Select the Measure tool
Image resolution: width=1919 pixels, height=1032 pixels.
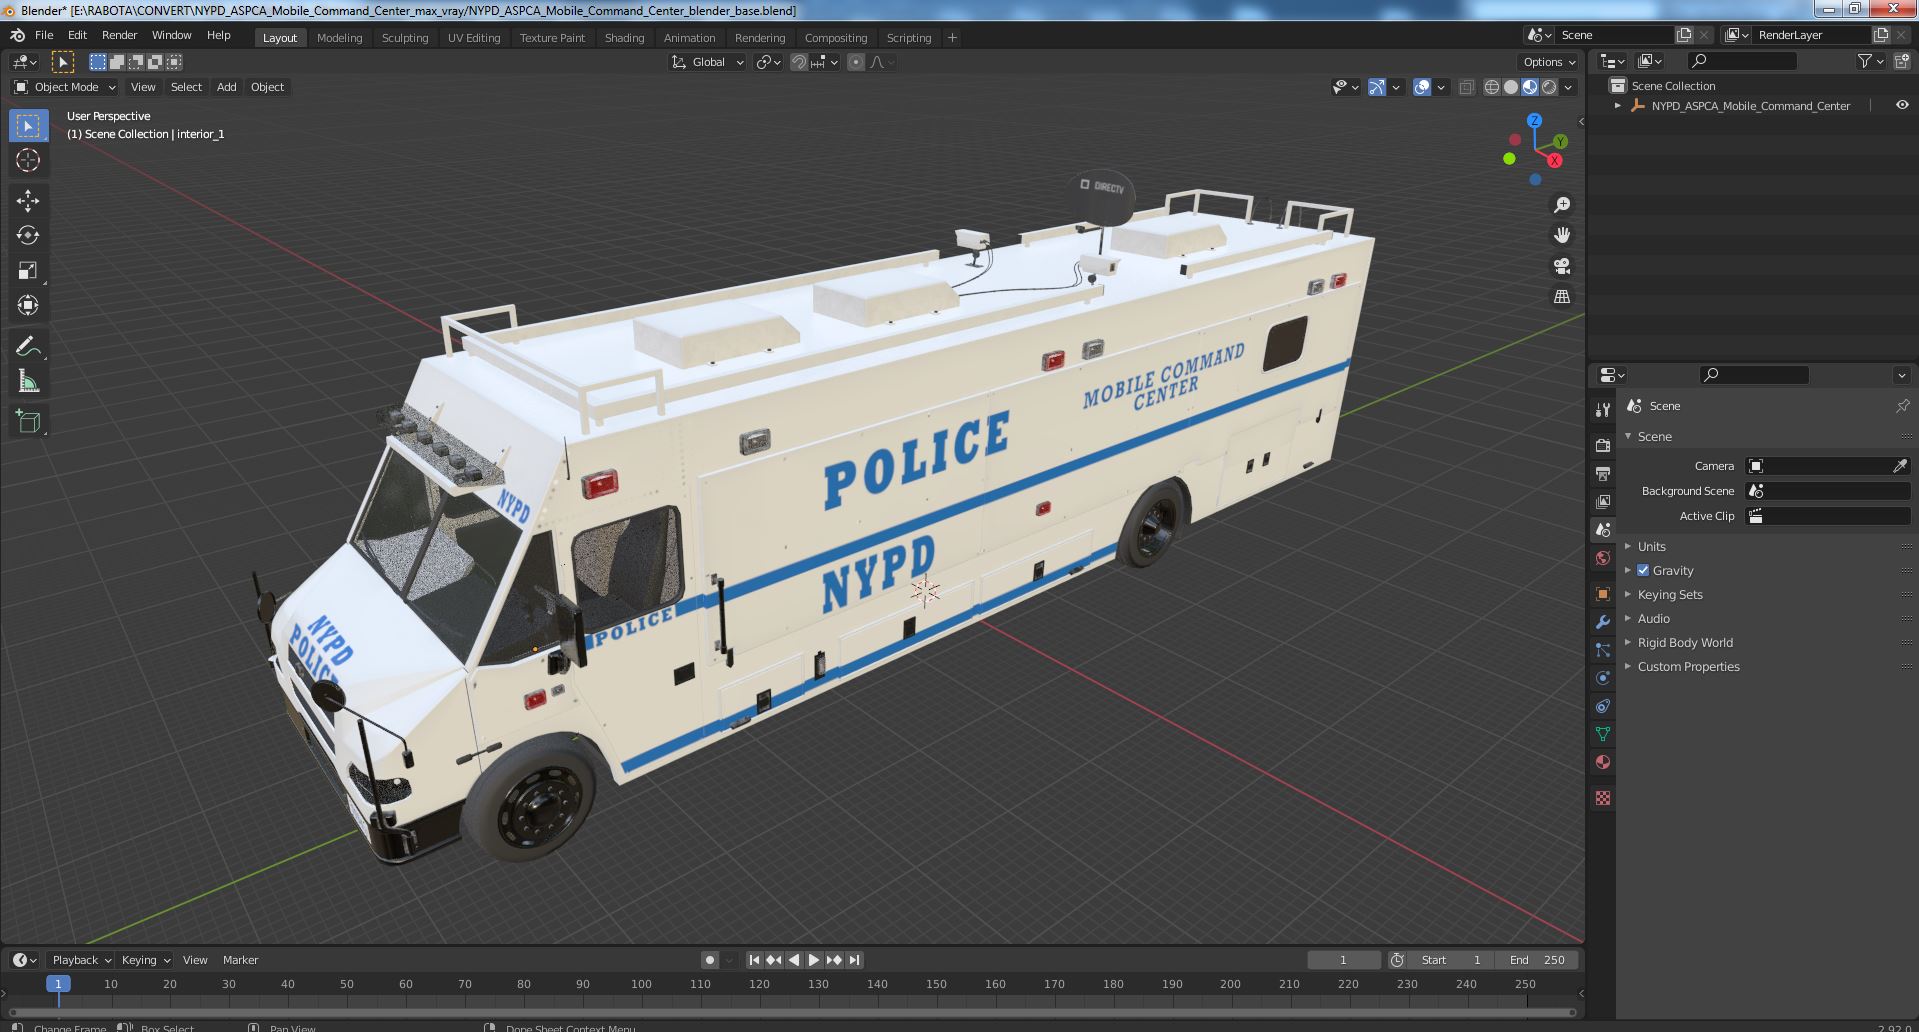[28, 382]
